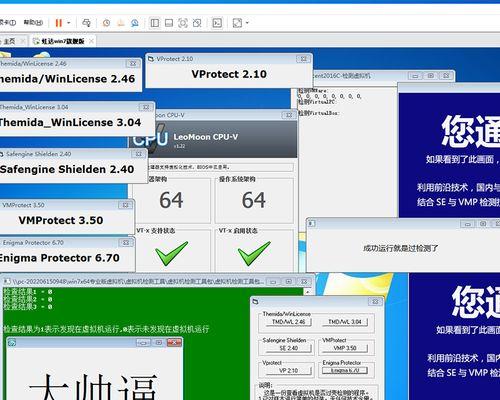Click the protector launcher window title icon
500x400 pixels.
pos(255,302)
